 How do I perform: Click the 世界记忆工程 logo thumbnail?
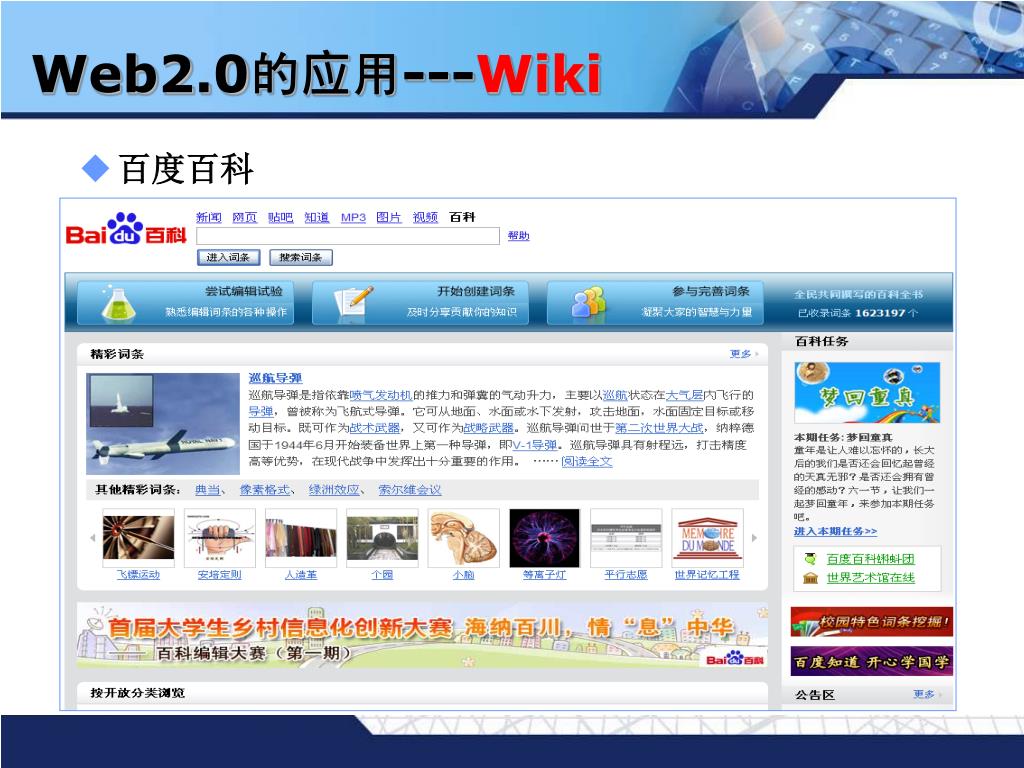click(707, 537)
